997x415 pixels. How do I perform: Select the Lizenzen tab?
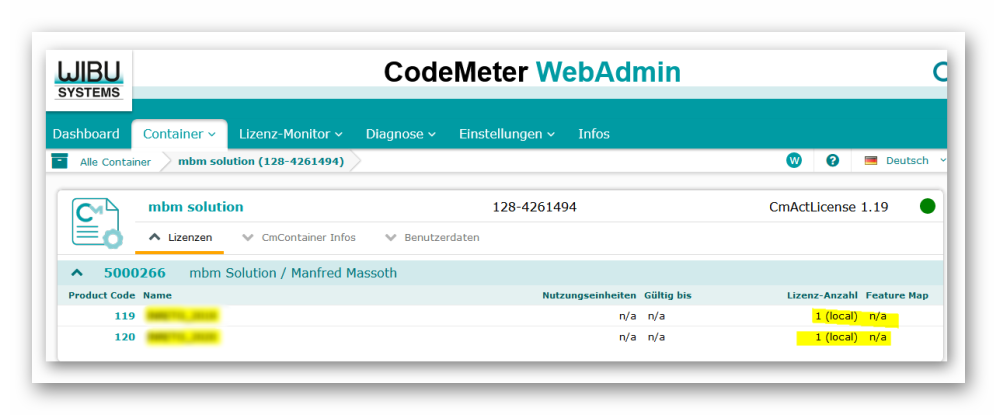pyautogui.click(x=181, y=238)
